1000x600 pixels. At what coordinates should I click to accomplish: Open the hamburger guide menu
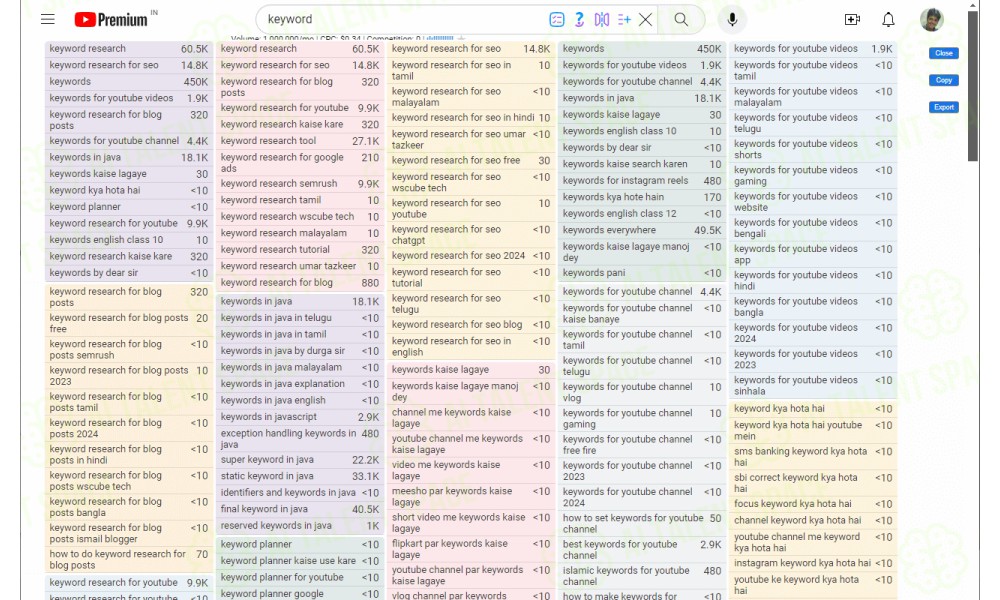48,19
